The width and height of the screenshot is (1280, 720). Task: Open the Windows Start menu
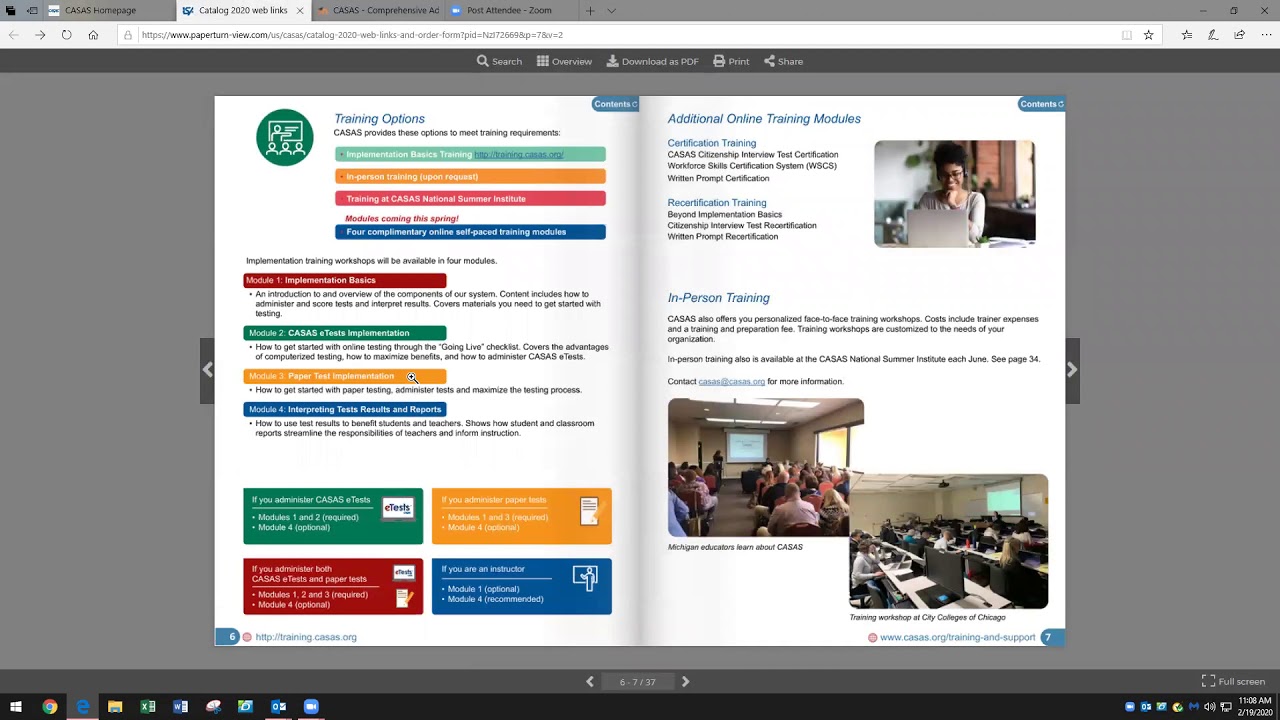point(15,707)
